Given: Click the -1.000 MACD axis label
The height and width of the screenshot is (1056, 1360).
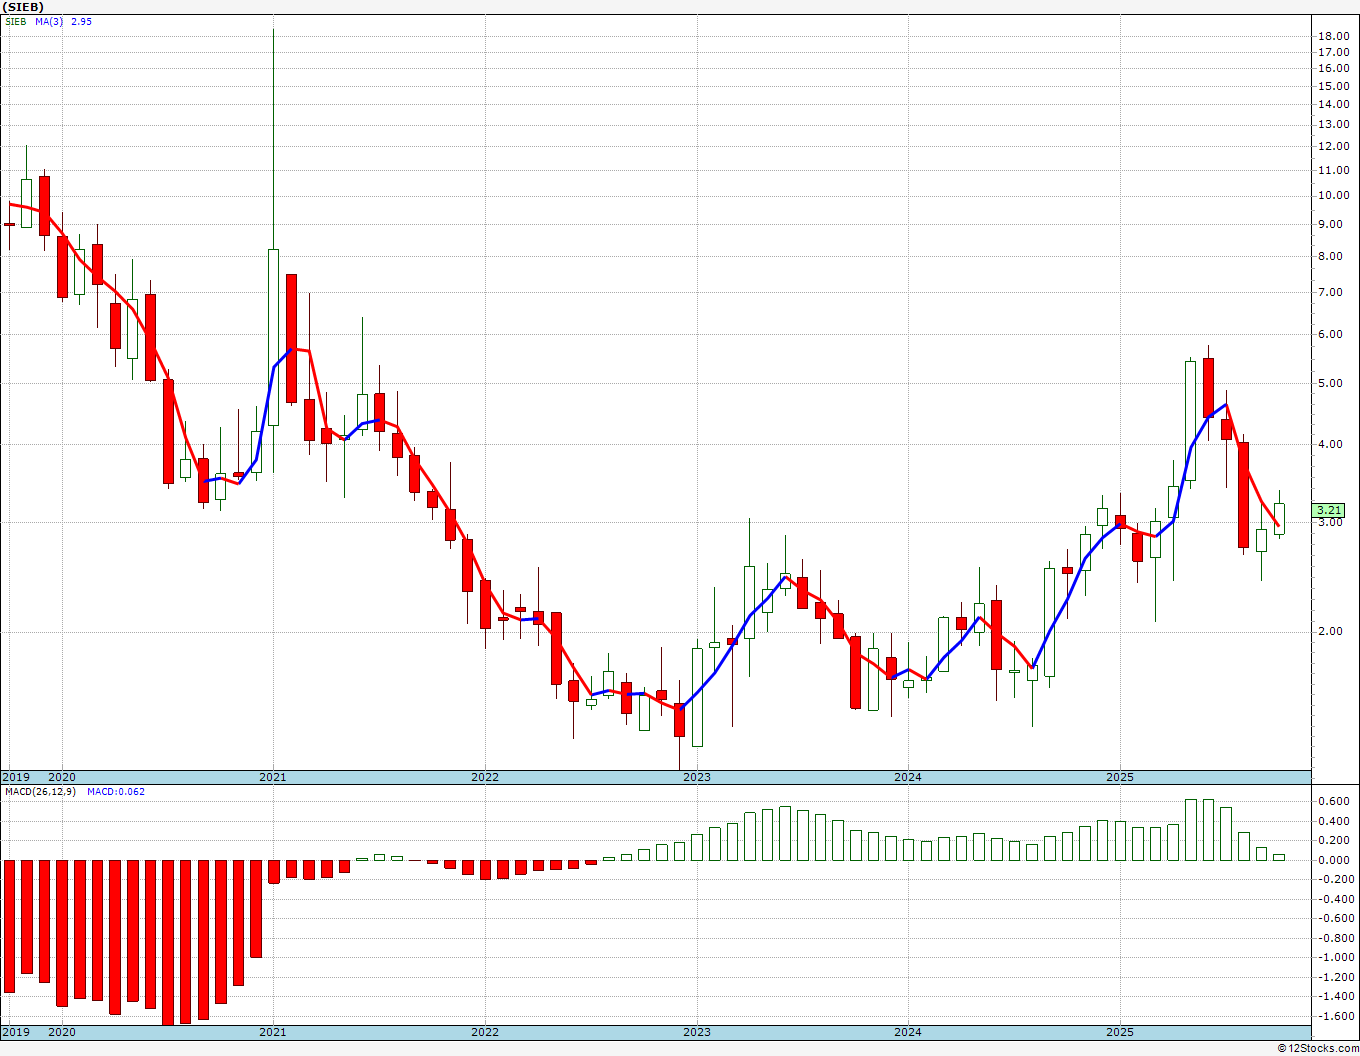Looking at the screenshot, I should (x=1334, y=957).
